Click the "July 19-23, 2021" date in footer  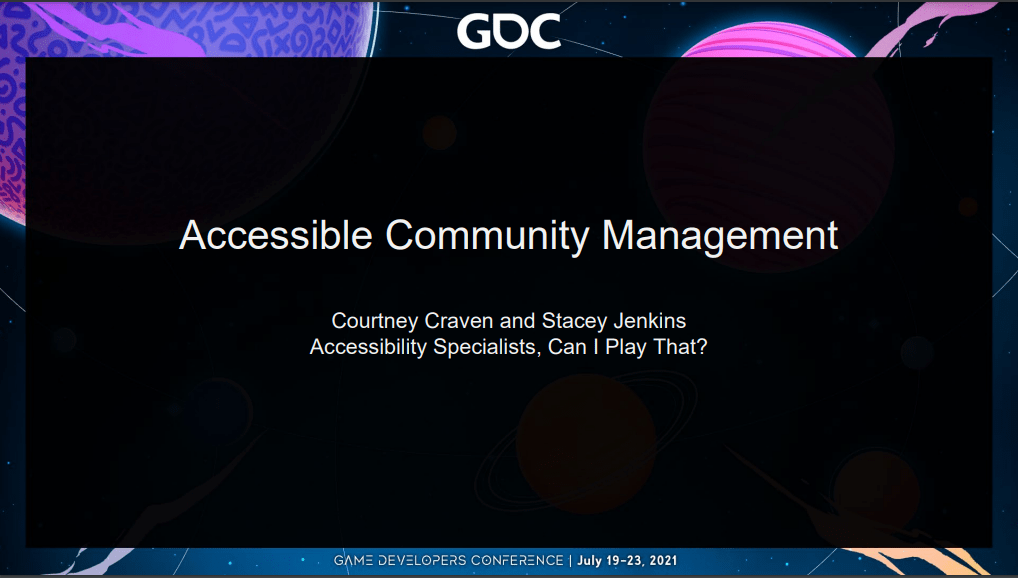click(626, 560)
